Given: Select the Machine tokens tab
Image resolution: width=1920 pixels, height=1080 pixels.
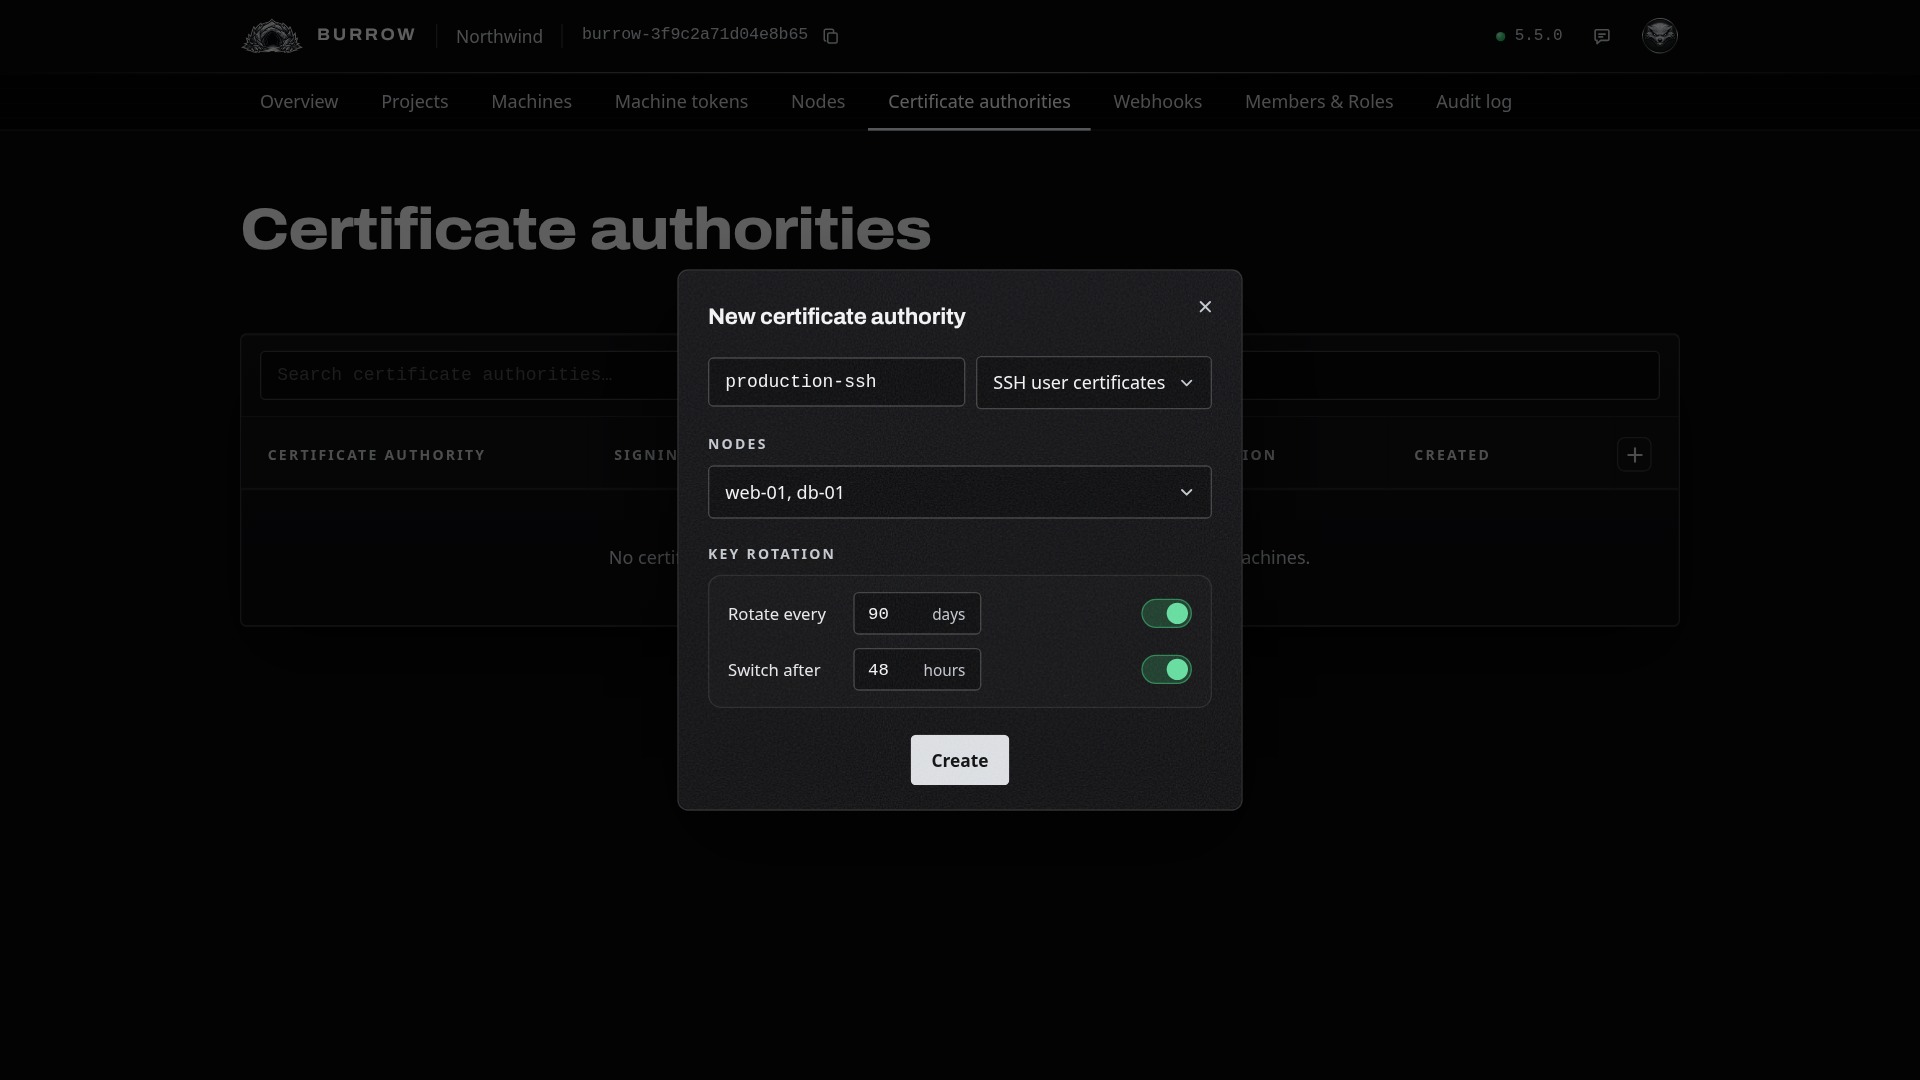Looking at the screenshot, I should click(681, 102).
